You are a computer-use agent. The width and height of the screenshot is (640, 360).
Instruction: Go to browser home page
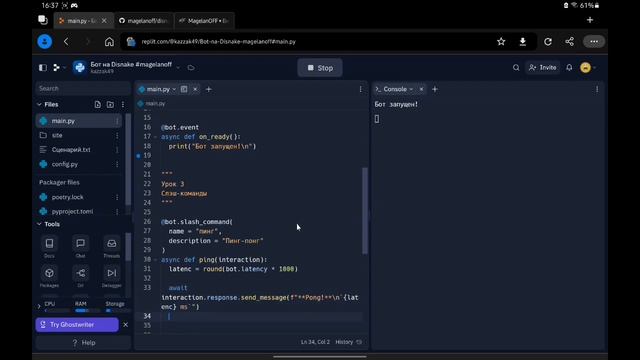click(x=109, y=42)
